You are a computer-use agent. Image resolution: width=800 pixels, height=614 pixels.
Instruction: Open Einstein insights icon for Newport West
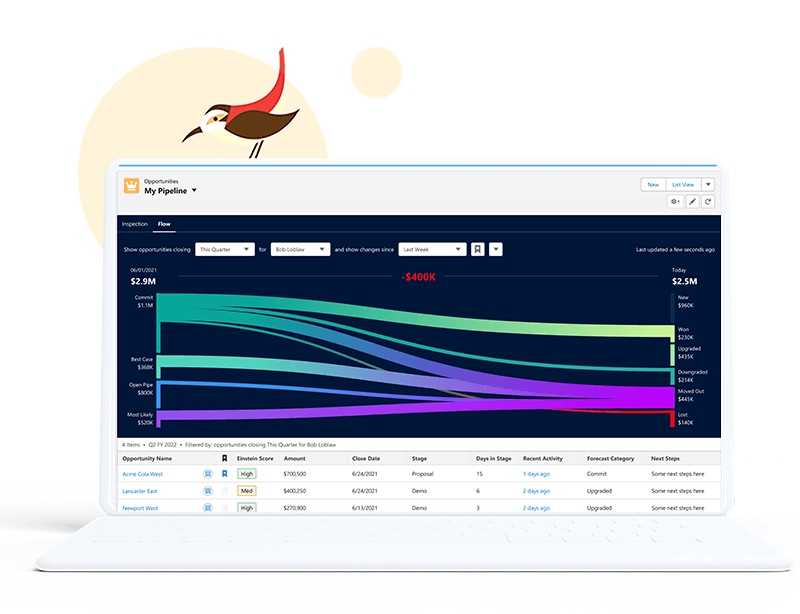click(x=208, y=508)
